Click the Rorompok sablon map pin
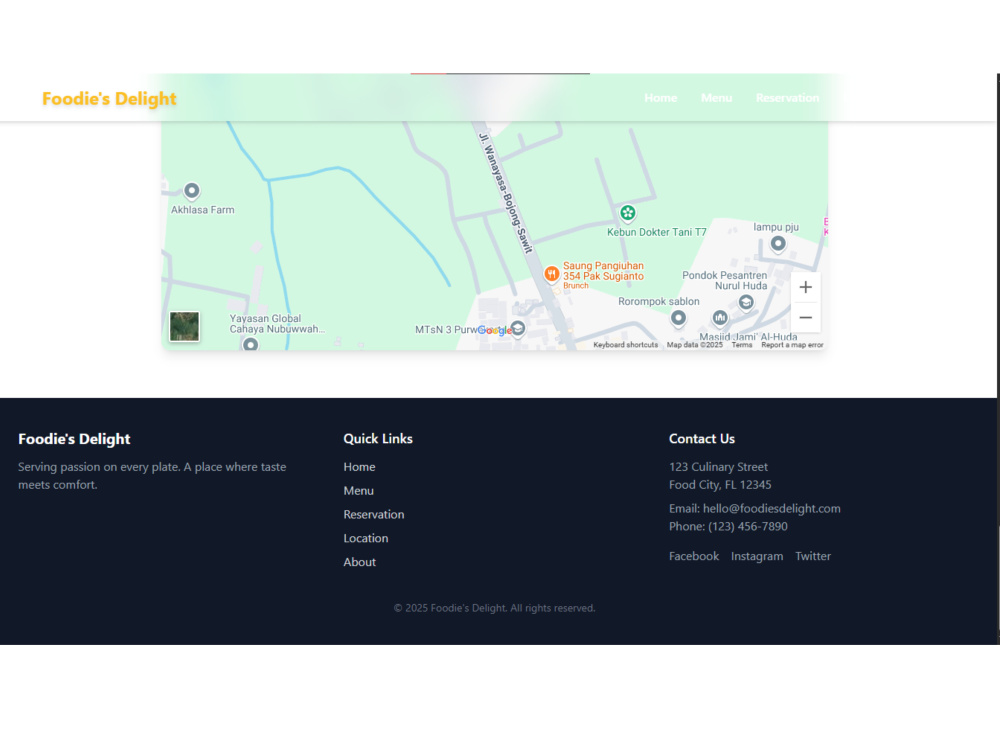The image size is (1000, 750). pyautogui.click(x=678, y=317)
